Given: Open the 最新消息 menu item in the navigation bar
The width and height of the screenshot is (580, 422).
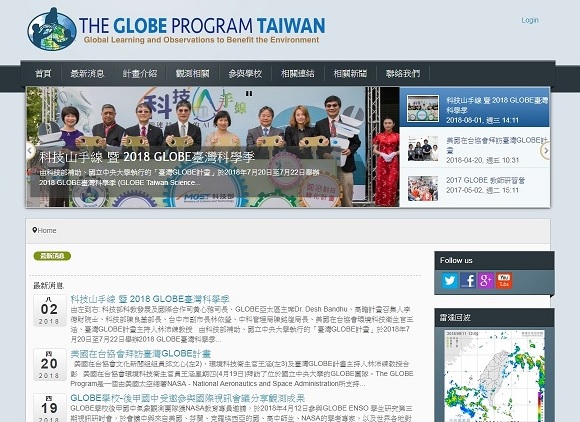Looking at the screenshot, I should click(87, 73).
